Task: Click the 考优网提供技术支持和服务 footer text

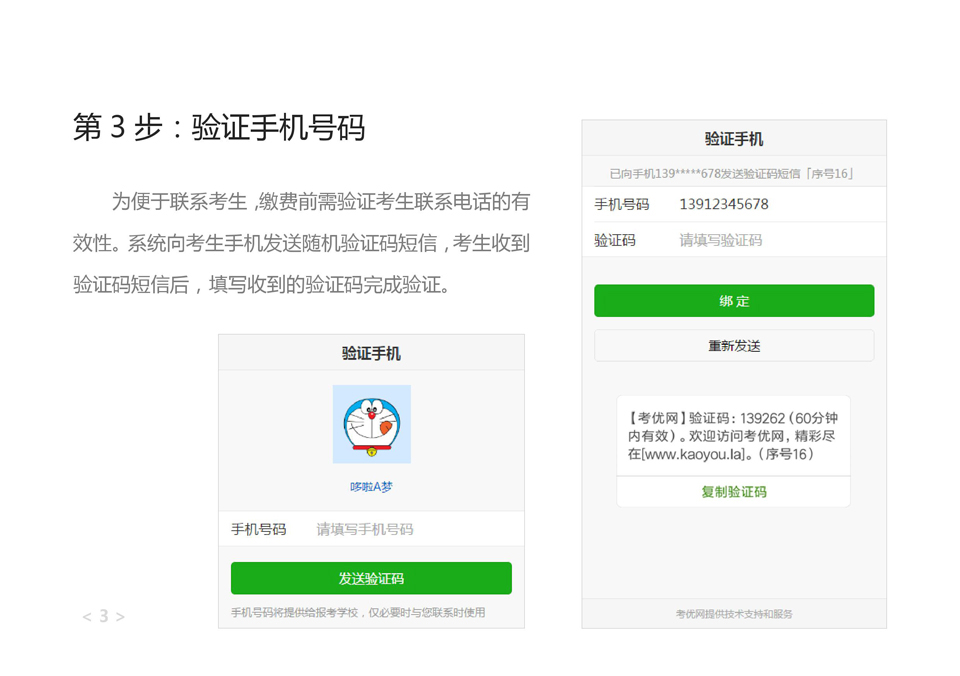Action: tap(734, 614)
